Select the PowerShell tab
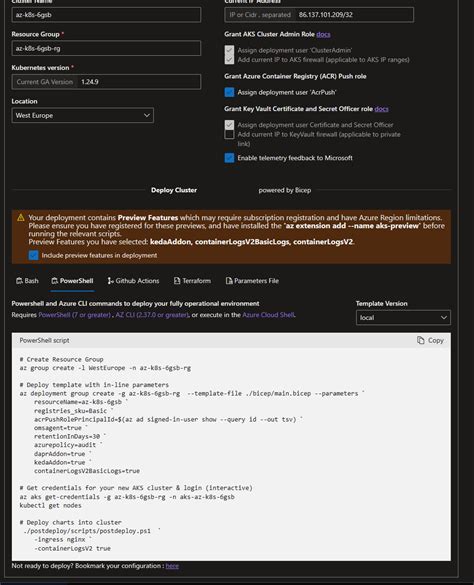474x585 pixels. [x=72, y=281]
